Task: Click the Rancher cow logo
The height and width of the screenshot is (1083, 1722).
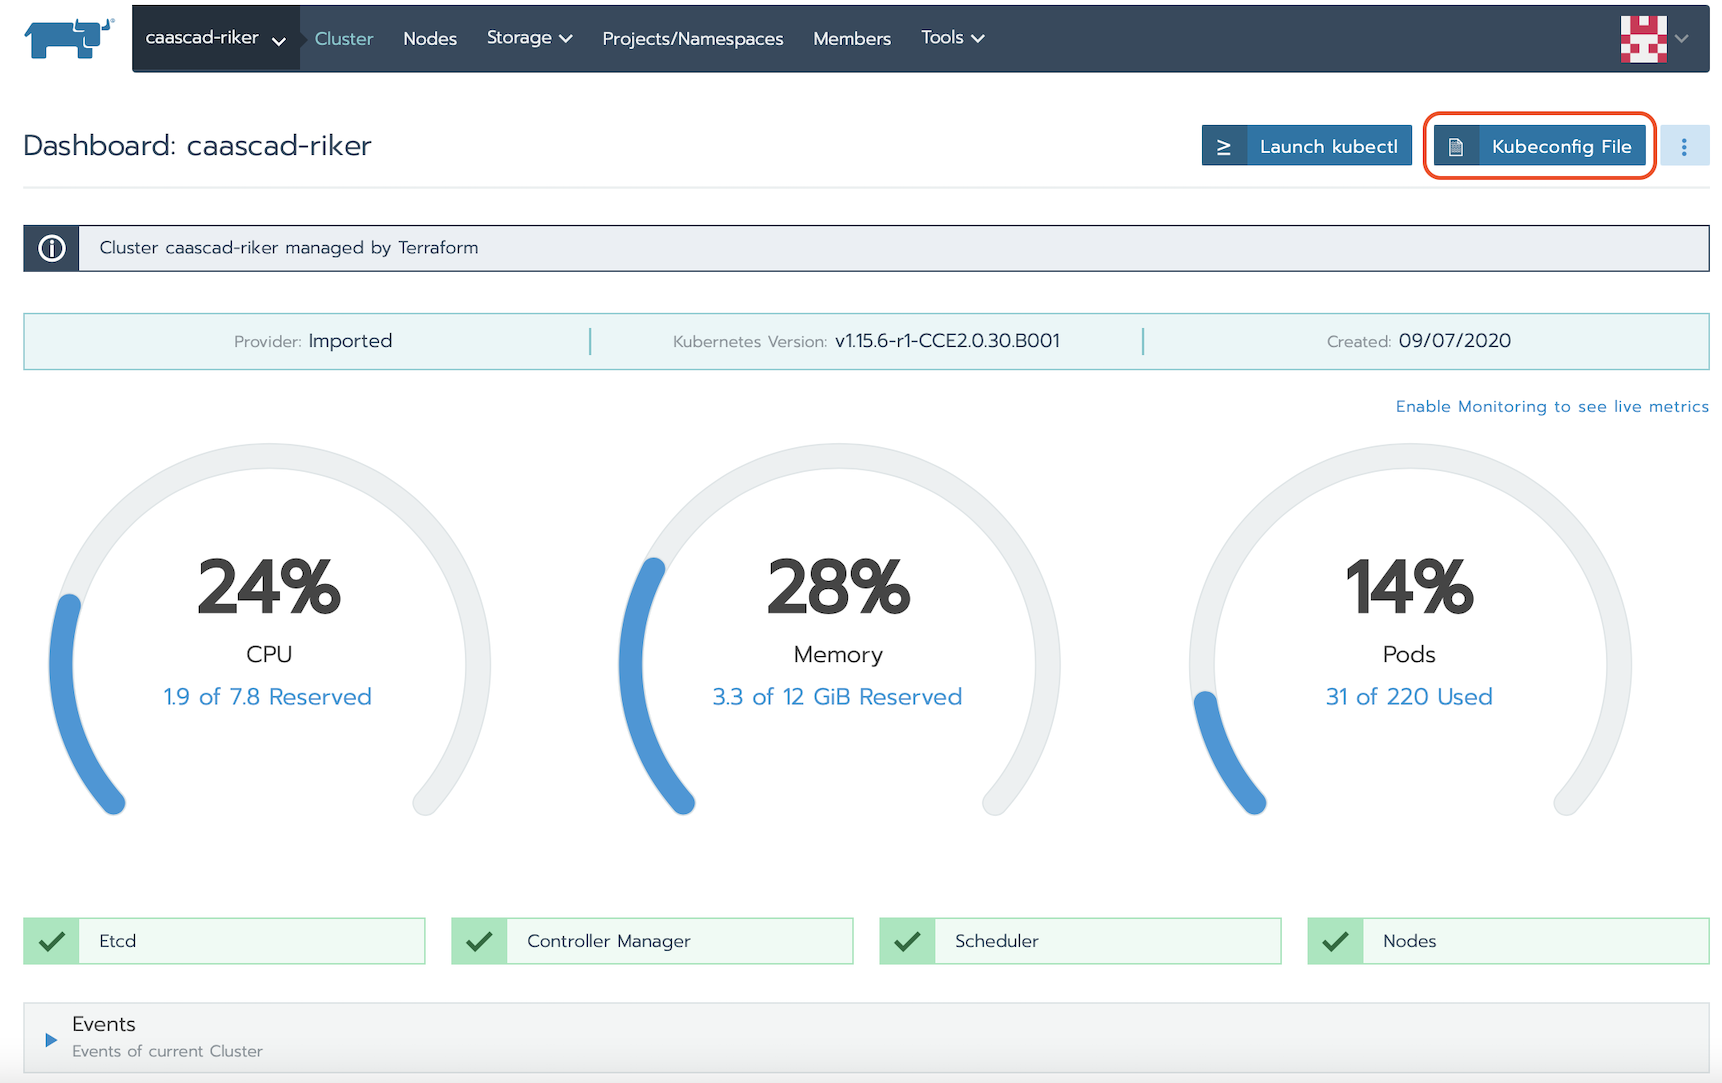Action: point(68,39)
